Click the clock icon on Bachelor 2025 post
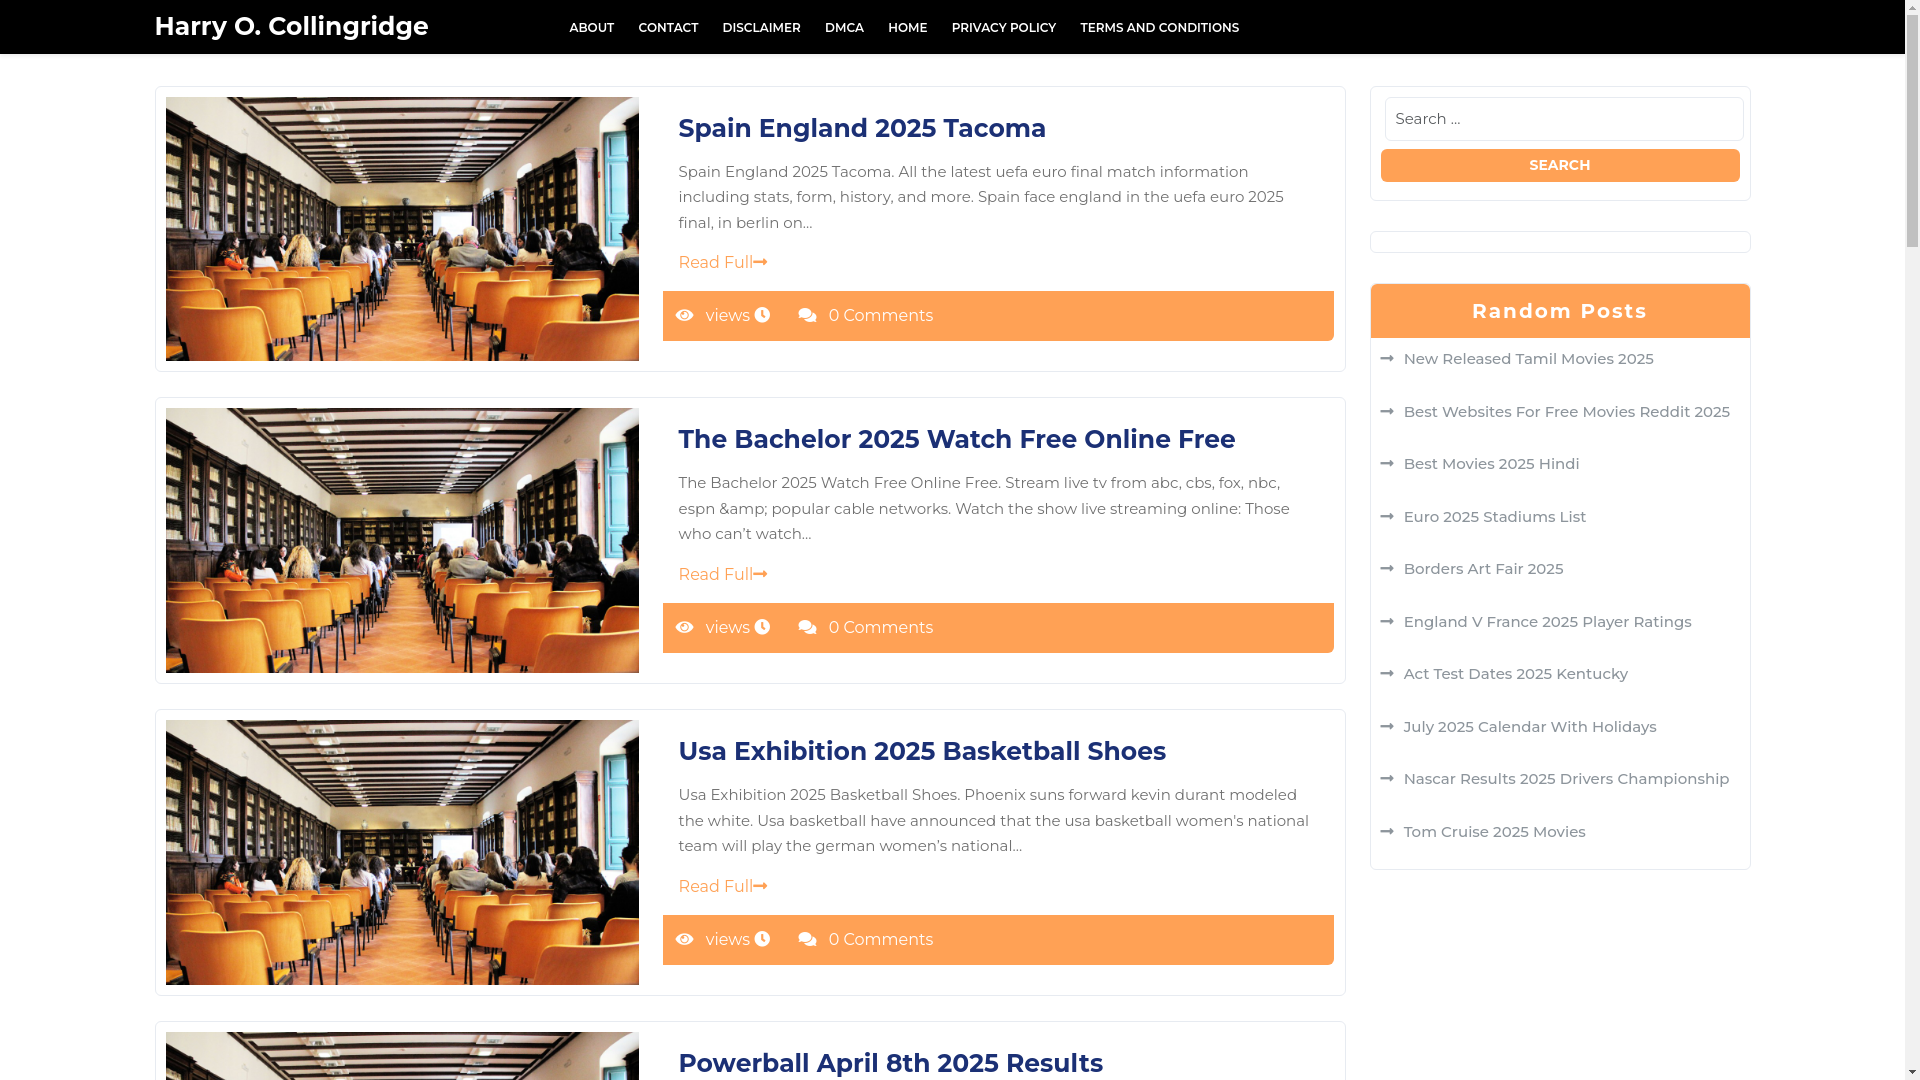 coord(762,628)
